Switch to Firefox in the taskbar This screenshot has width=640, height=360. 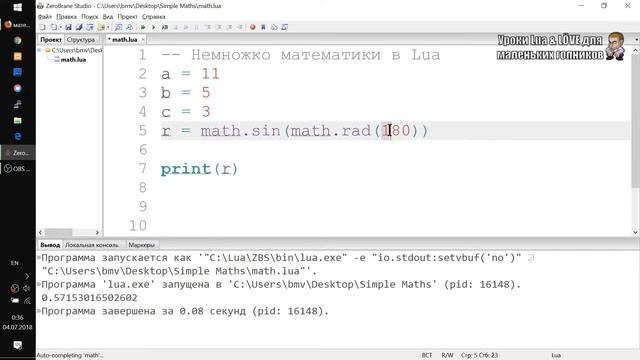pos(18,24)
